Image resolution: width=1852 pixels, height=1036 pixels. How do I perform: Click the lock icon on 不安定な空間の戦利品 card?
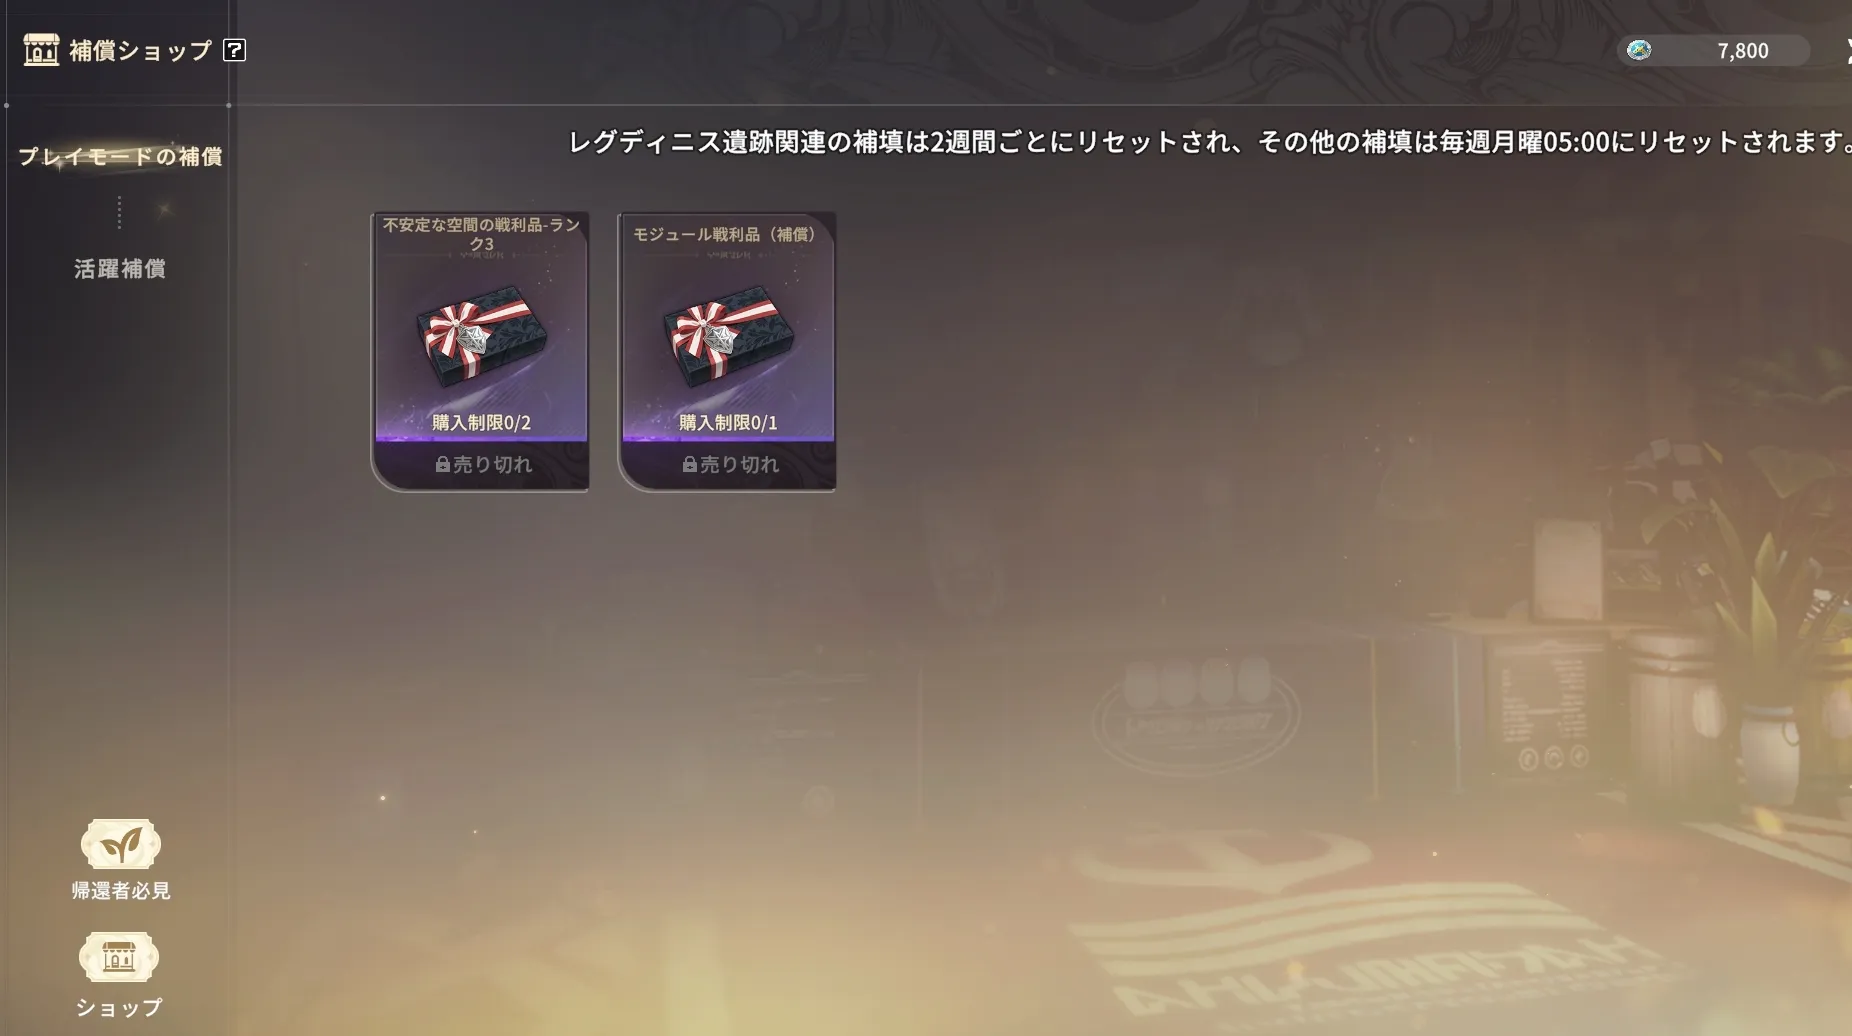(x=442, y=464)
